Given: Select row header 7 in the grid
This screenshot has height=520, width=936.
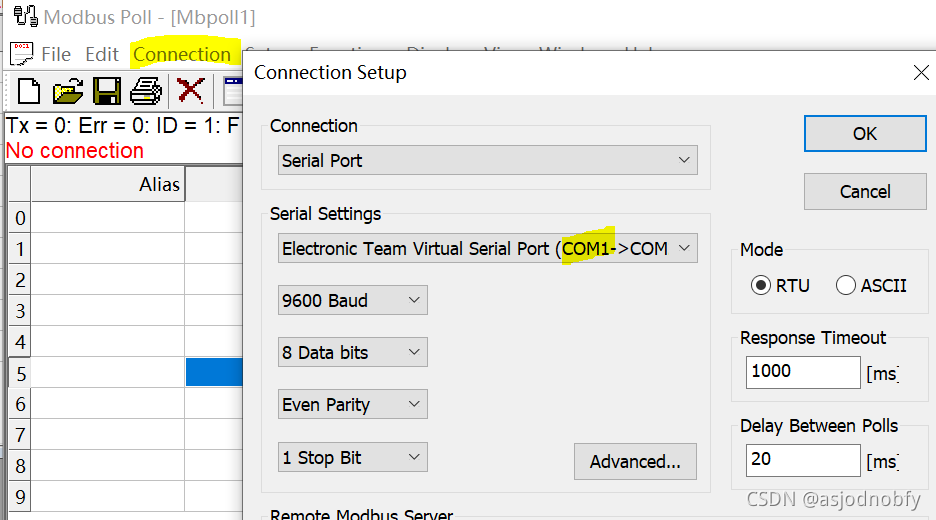Looking at the screenshot, I should pyautogui.click(x=20, y=435).
